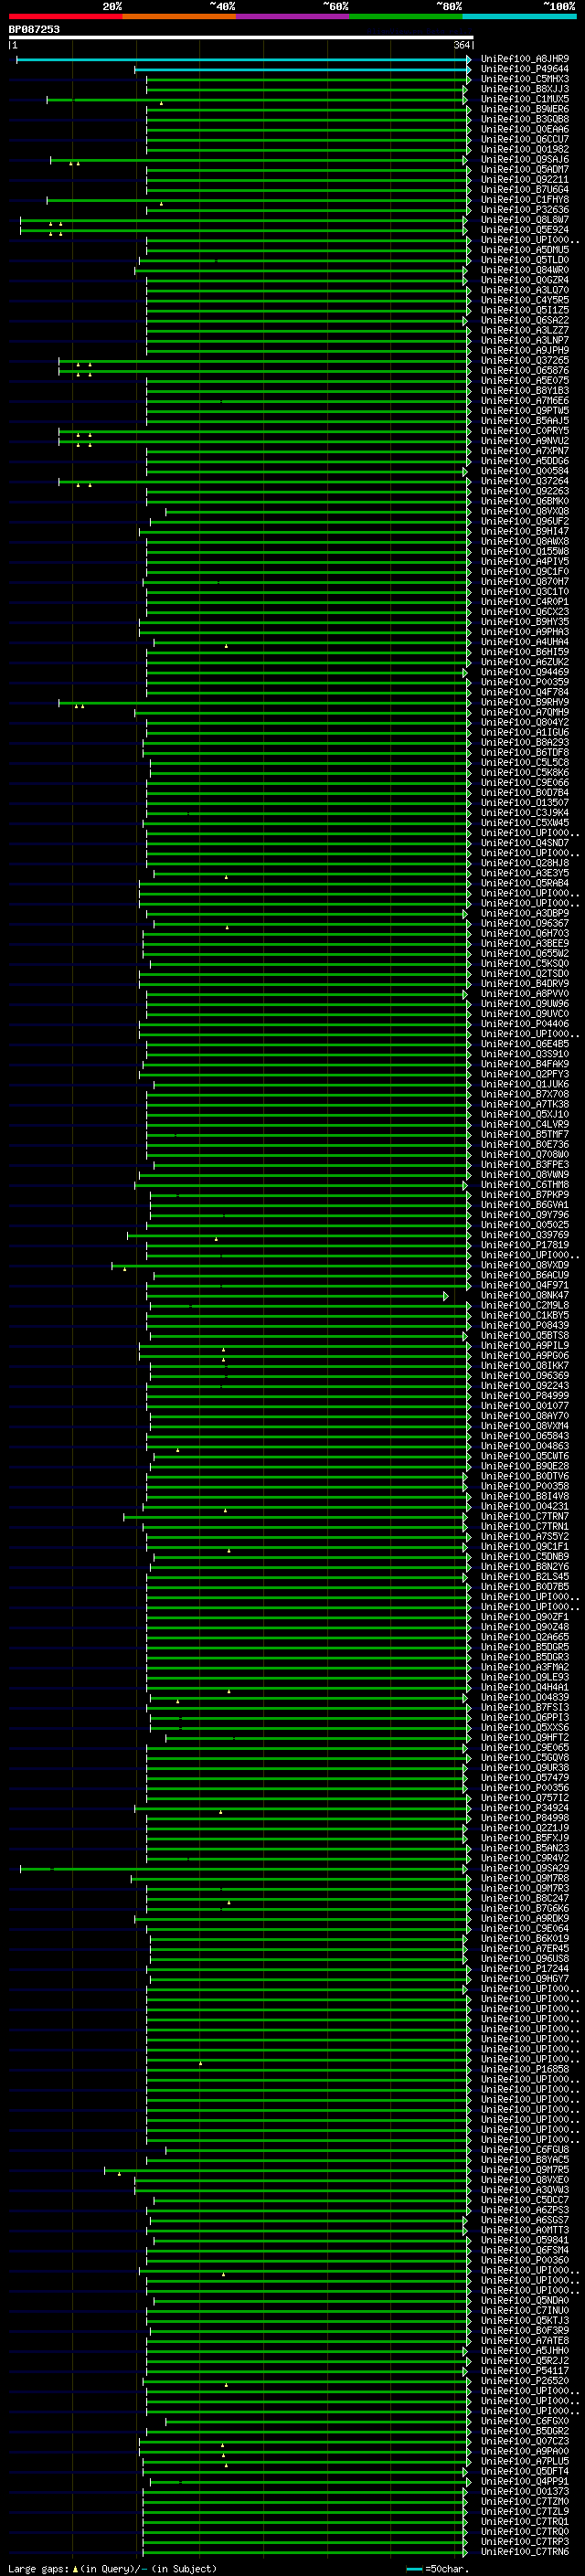Select hit label UniRef100_Q8VXD9

click(525, 1265)
